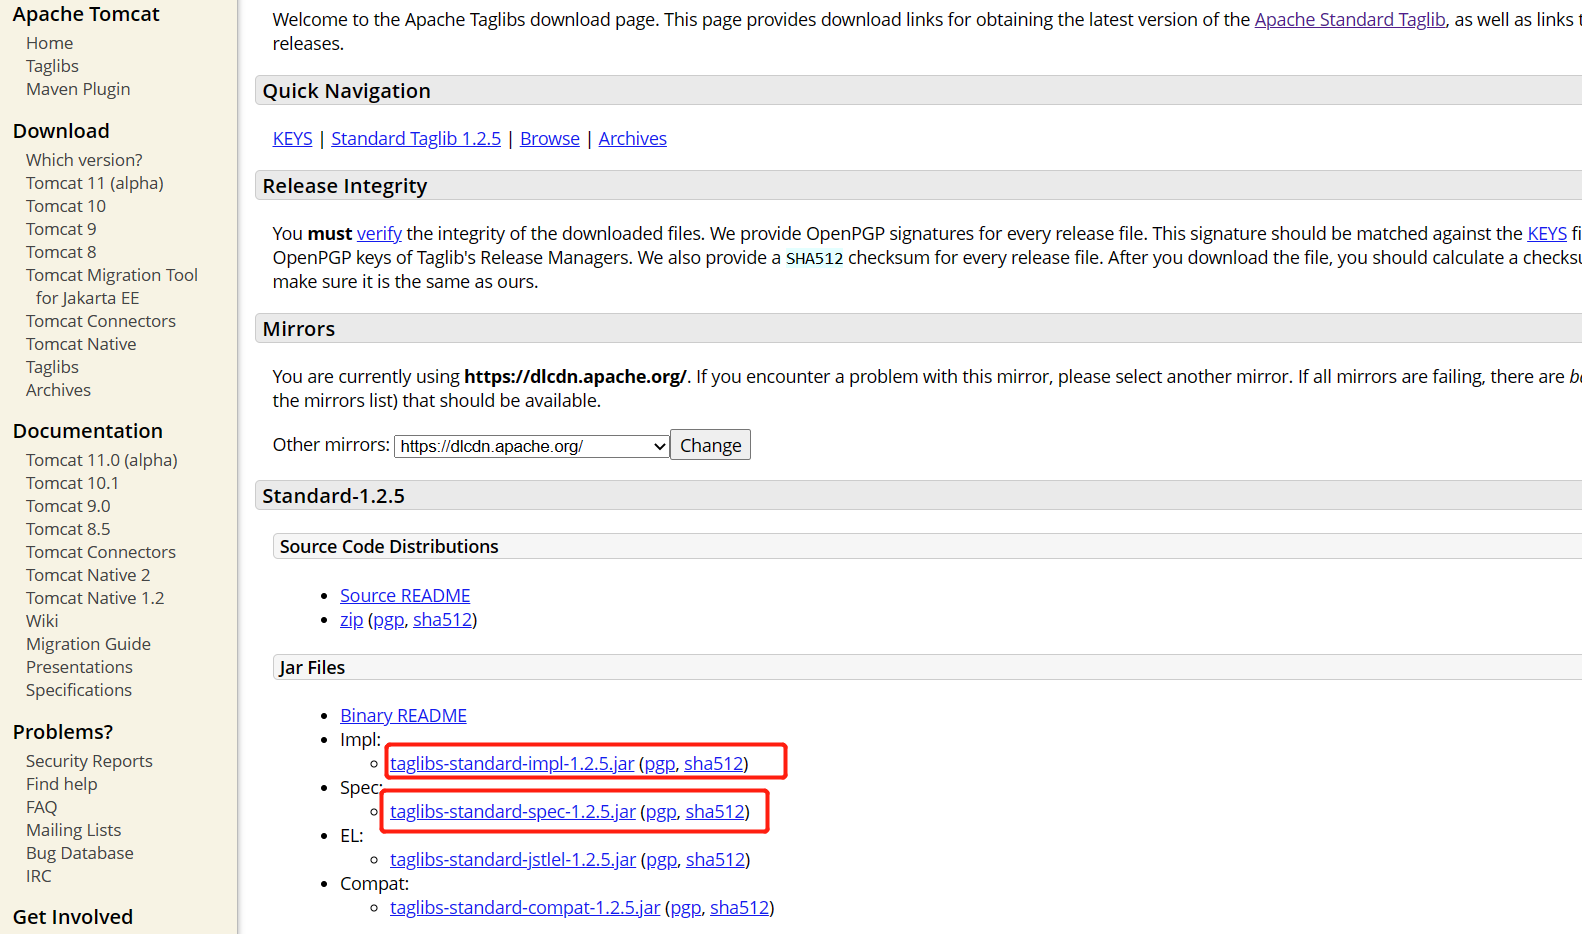
Task: Open the Bug Database
Action: [x=80, y=853]
